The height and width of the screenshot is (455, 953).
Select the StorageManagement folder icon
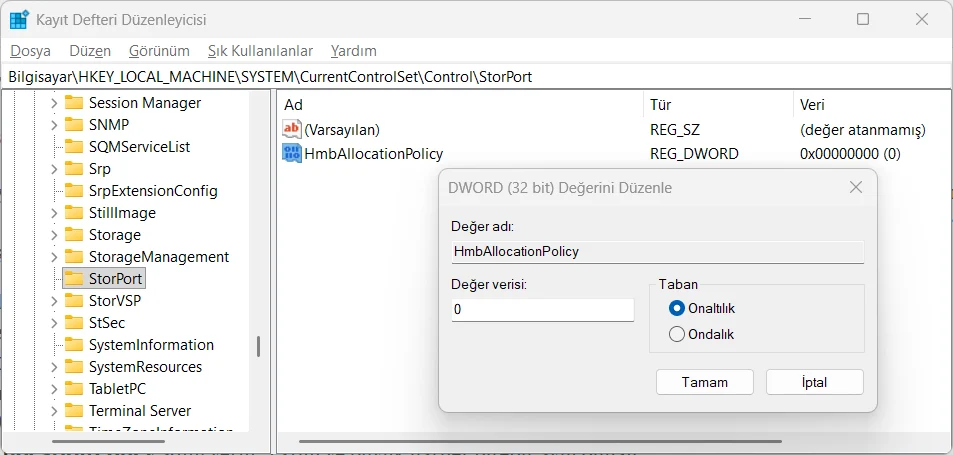74,256
